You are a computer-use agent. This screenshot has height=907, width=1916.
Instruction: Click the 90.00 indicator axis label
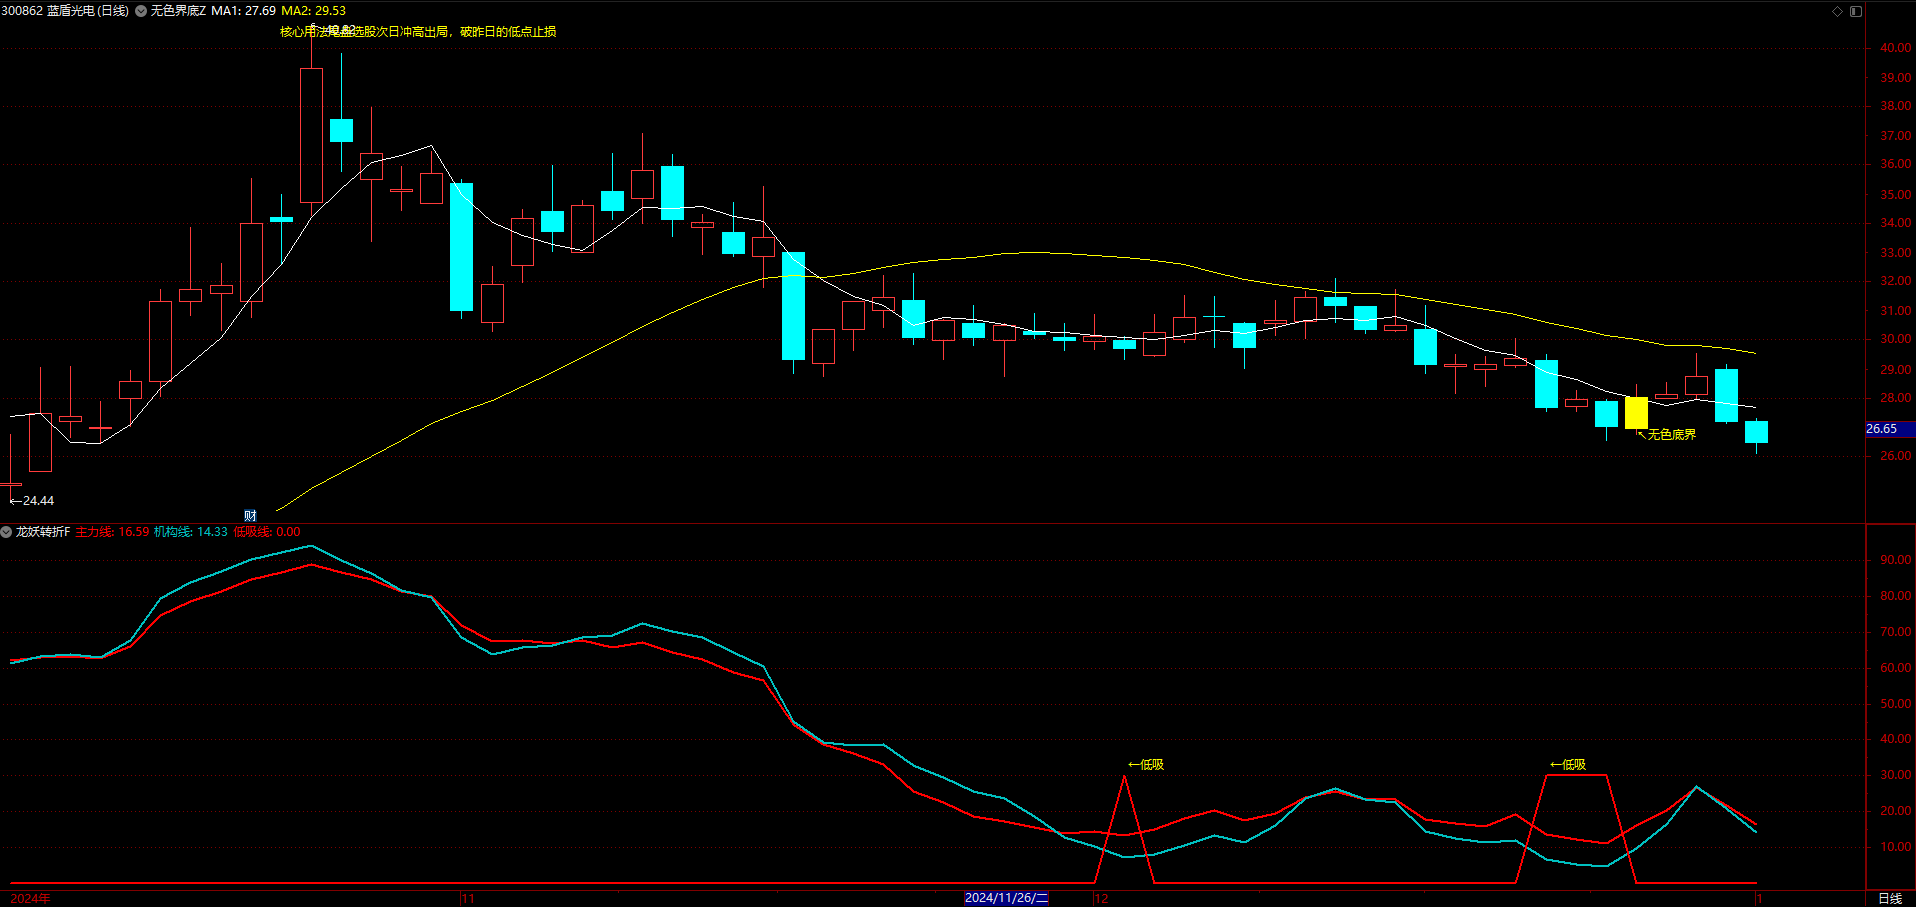pos(1895,560)
